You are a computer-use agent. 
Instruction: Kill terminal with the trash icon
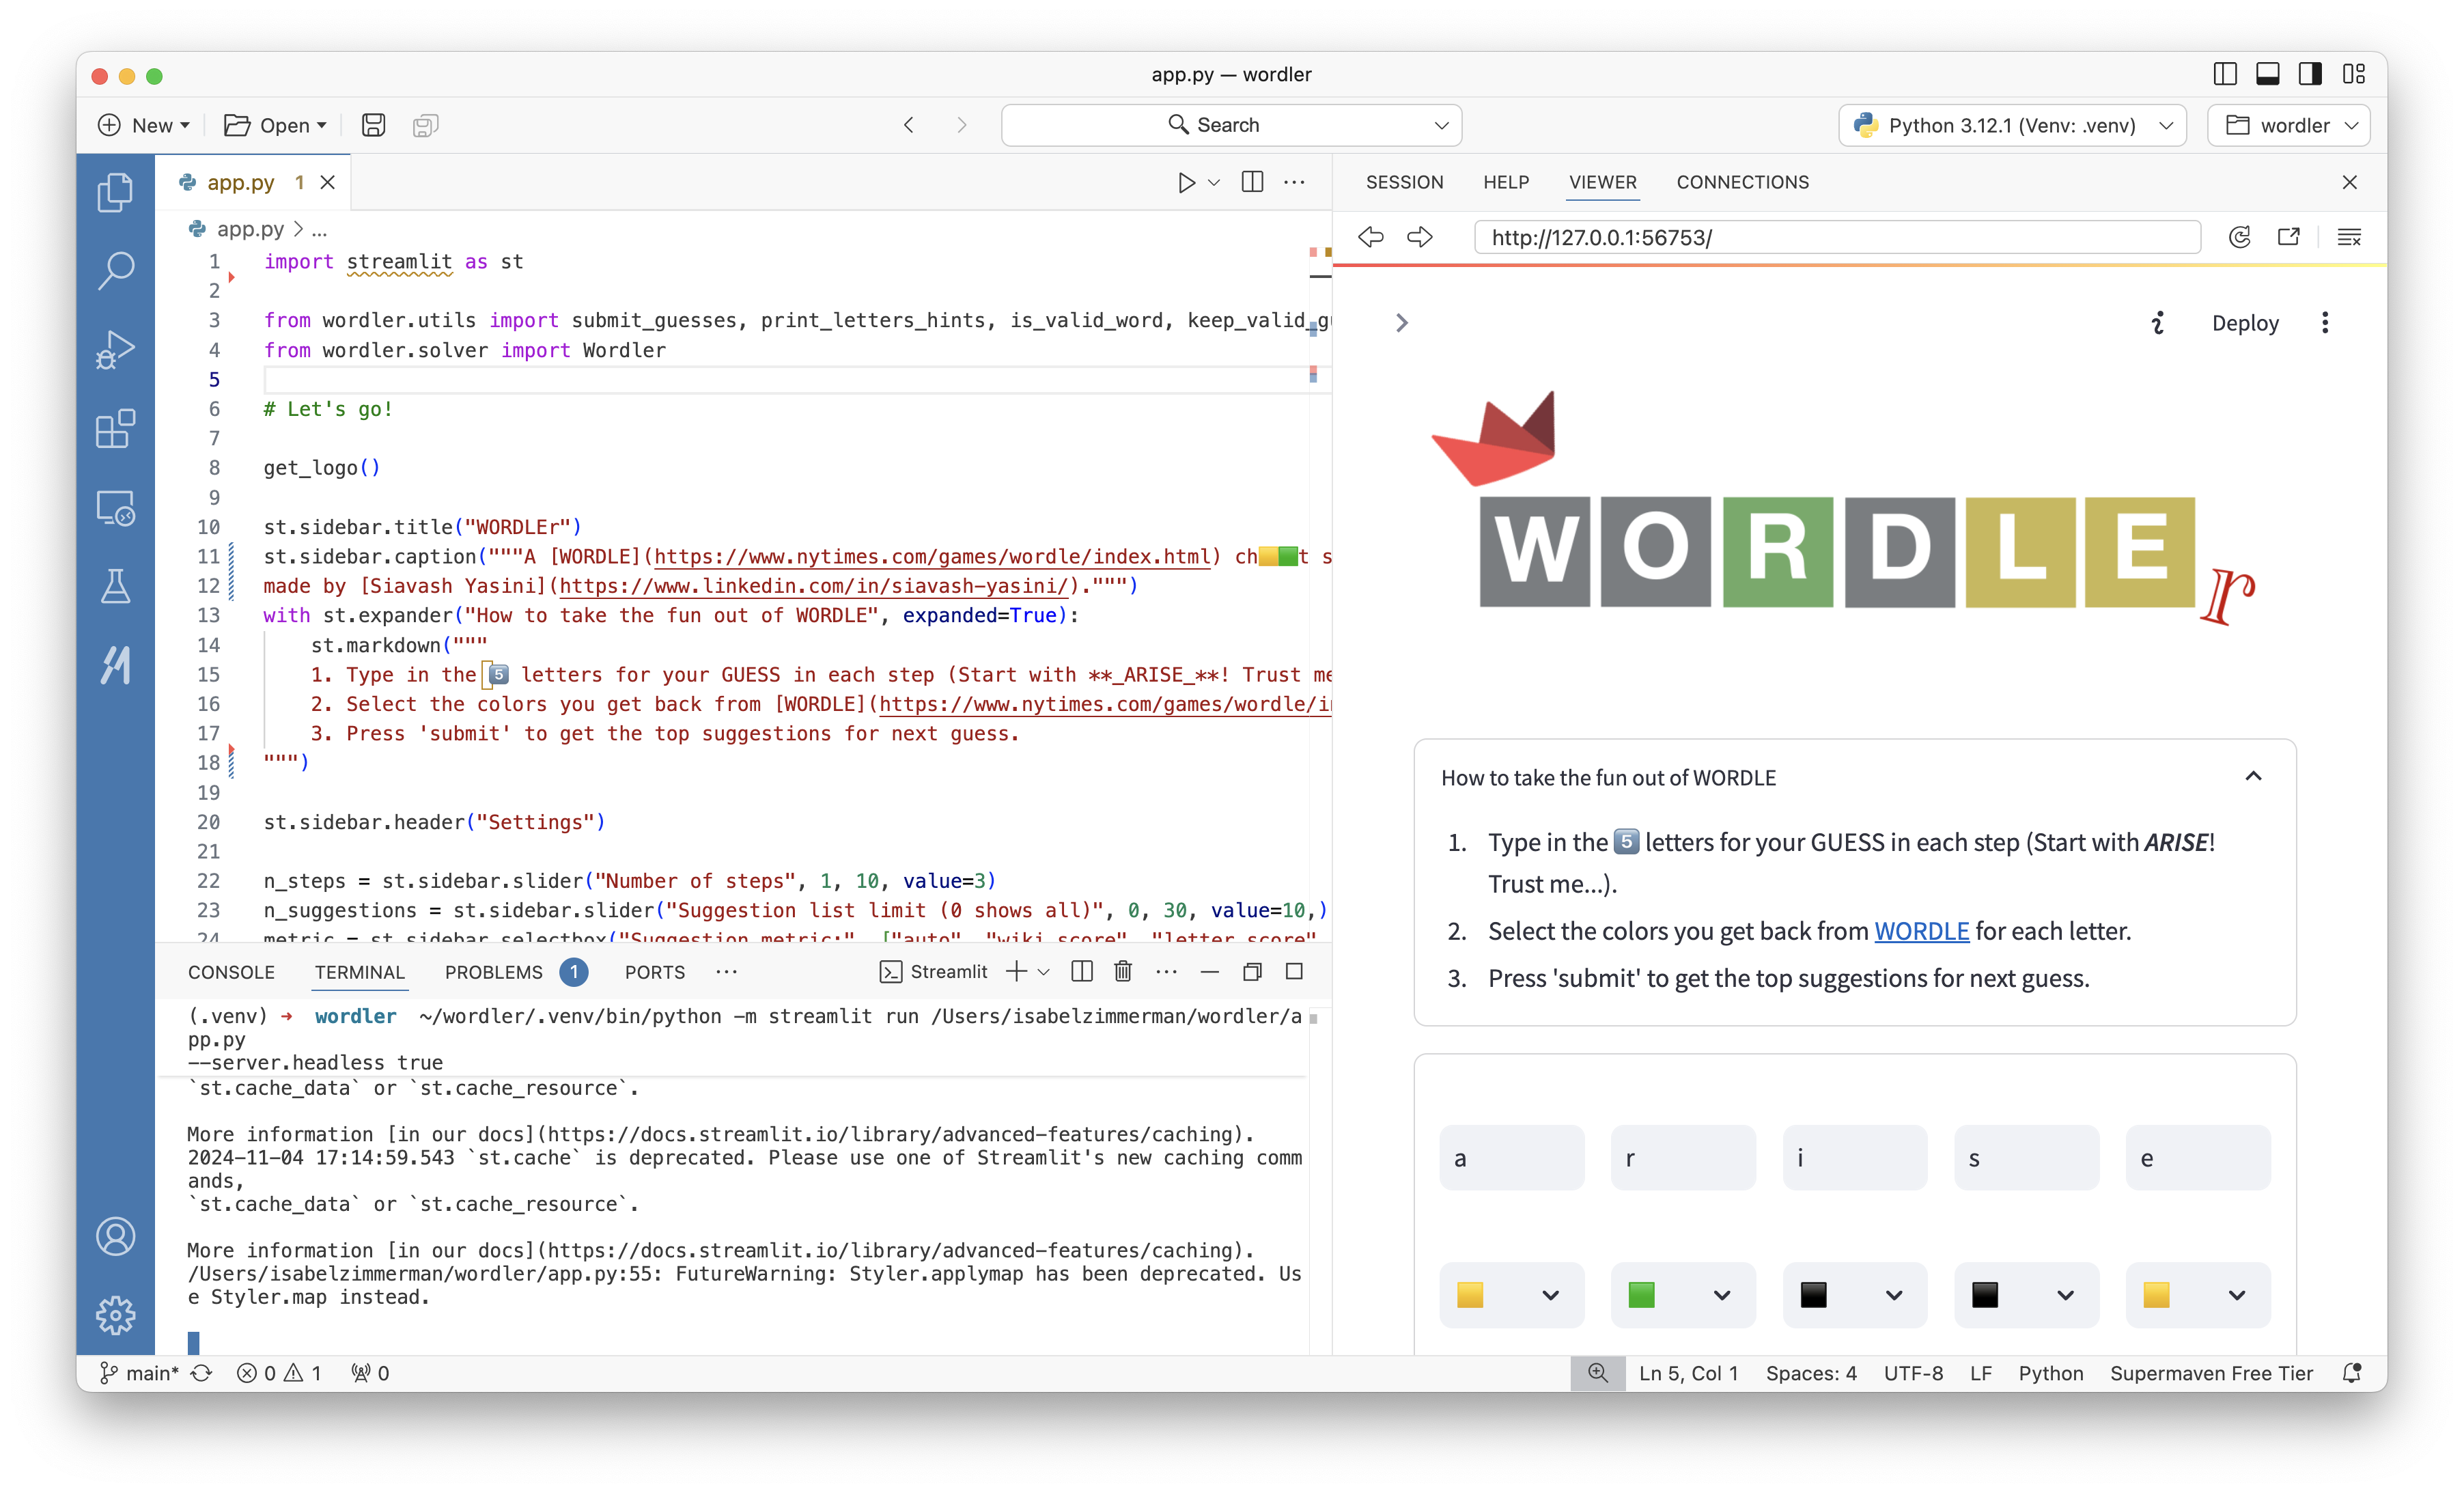tap(1123, 972)
